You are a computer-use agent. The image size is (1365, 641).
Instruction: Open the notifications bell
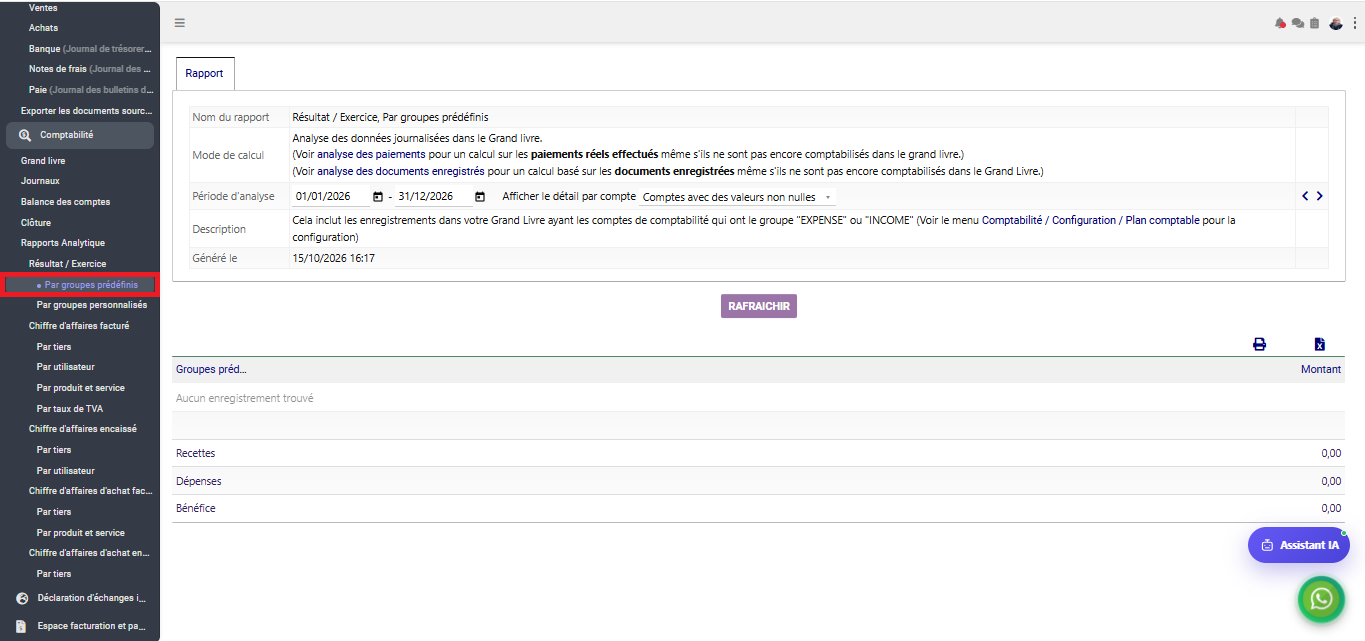tap(1280, 23)
